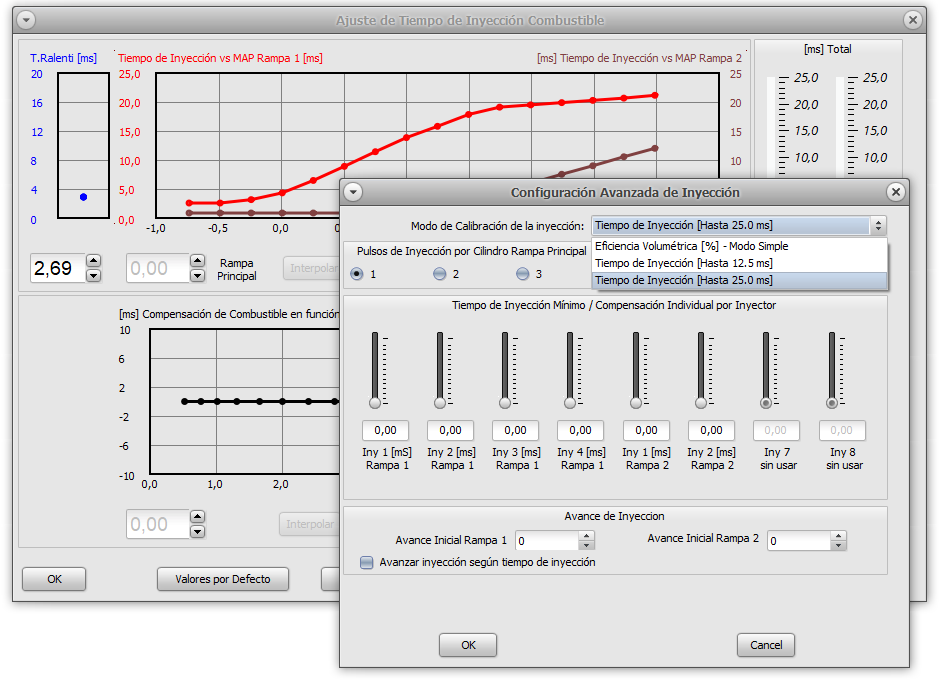Increase compensation 0,00 value spinner
The image size is (944, 680).
[197, 517]
